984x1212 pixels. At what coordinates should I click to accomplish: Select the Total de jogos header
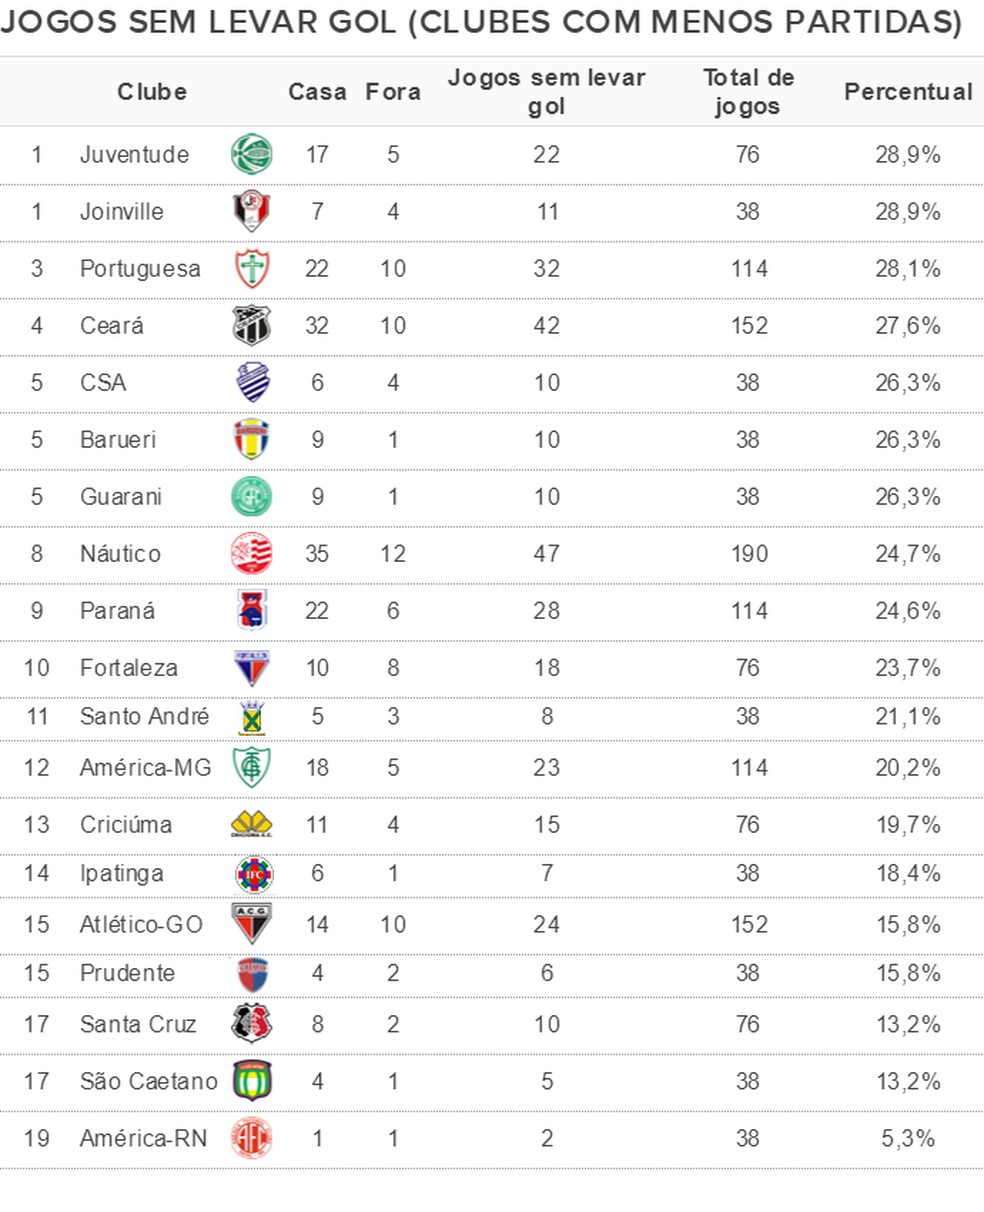coord(748,91)
